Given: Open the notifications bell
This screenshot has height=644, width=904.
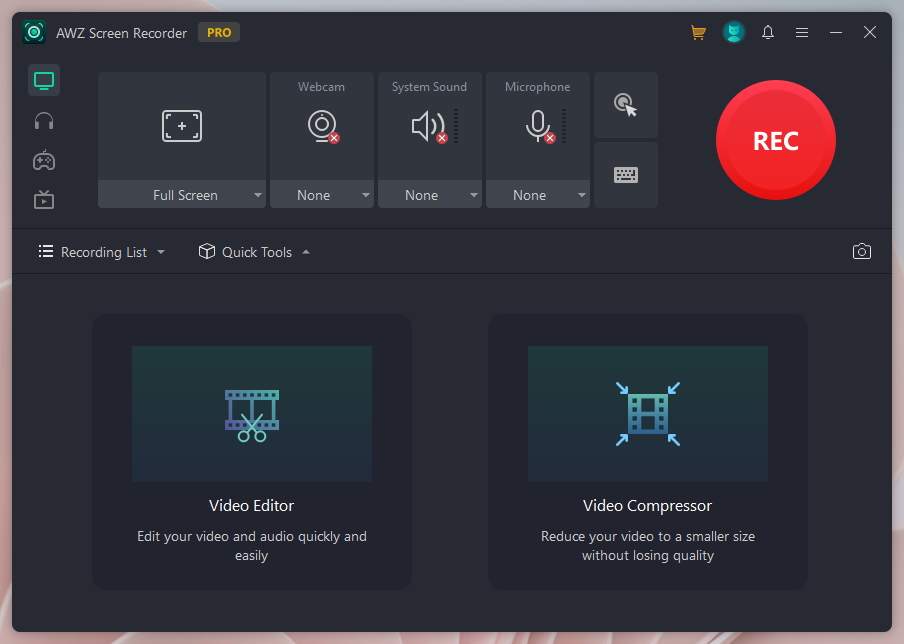Looking at the screenshot, I should tap(767, 32).
